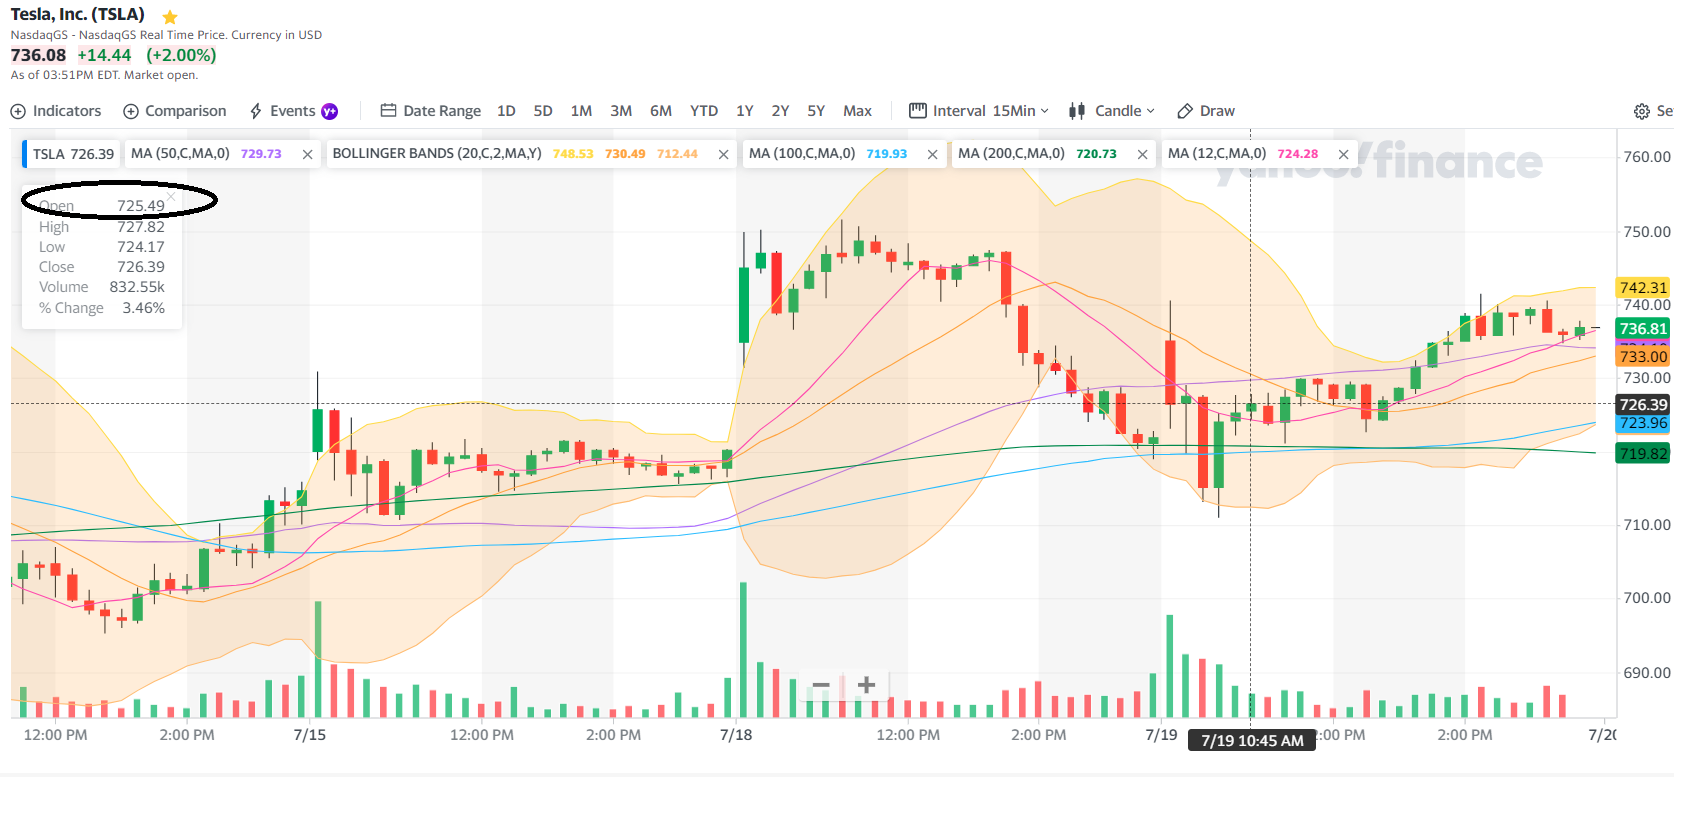Image resolution: width=1690 pixels, height=815 pixels.
Task: Open the Date Range calendar picker
Action: 431,111
